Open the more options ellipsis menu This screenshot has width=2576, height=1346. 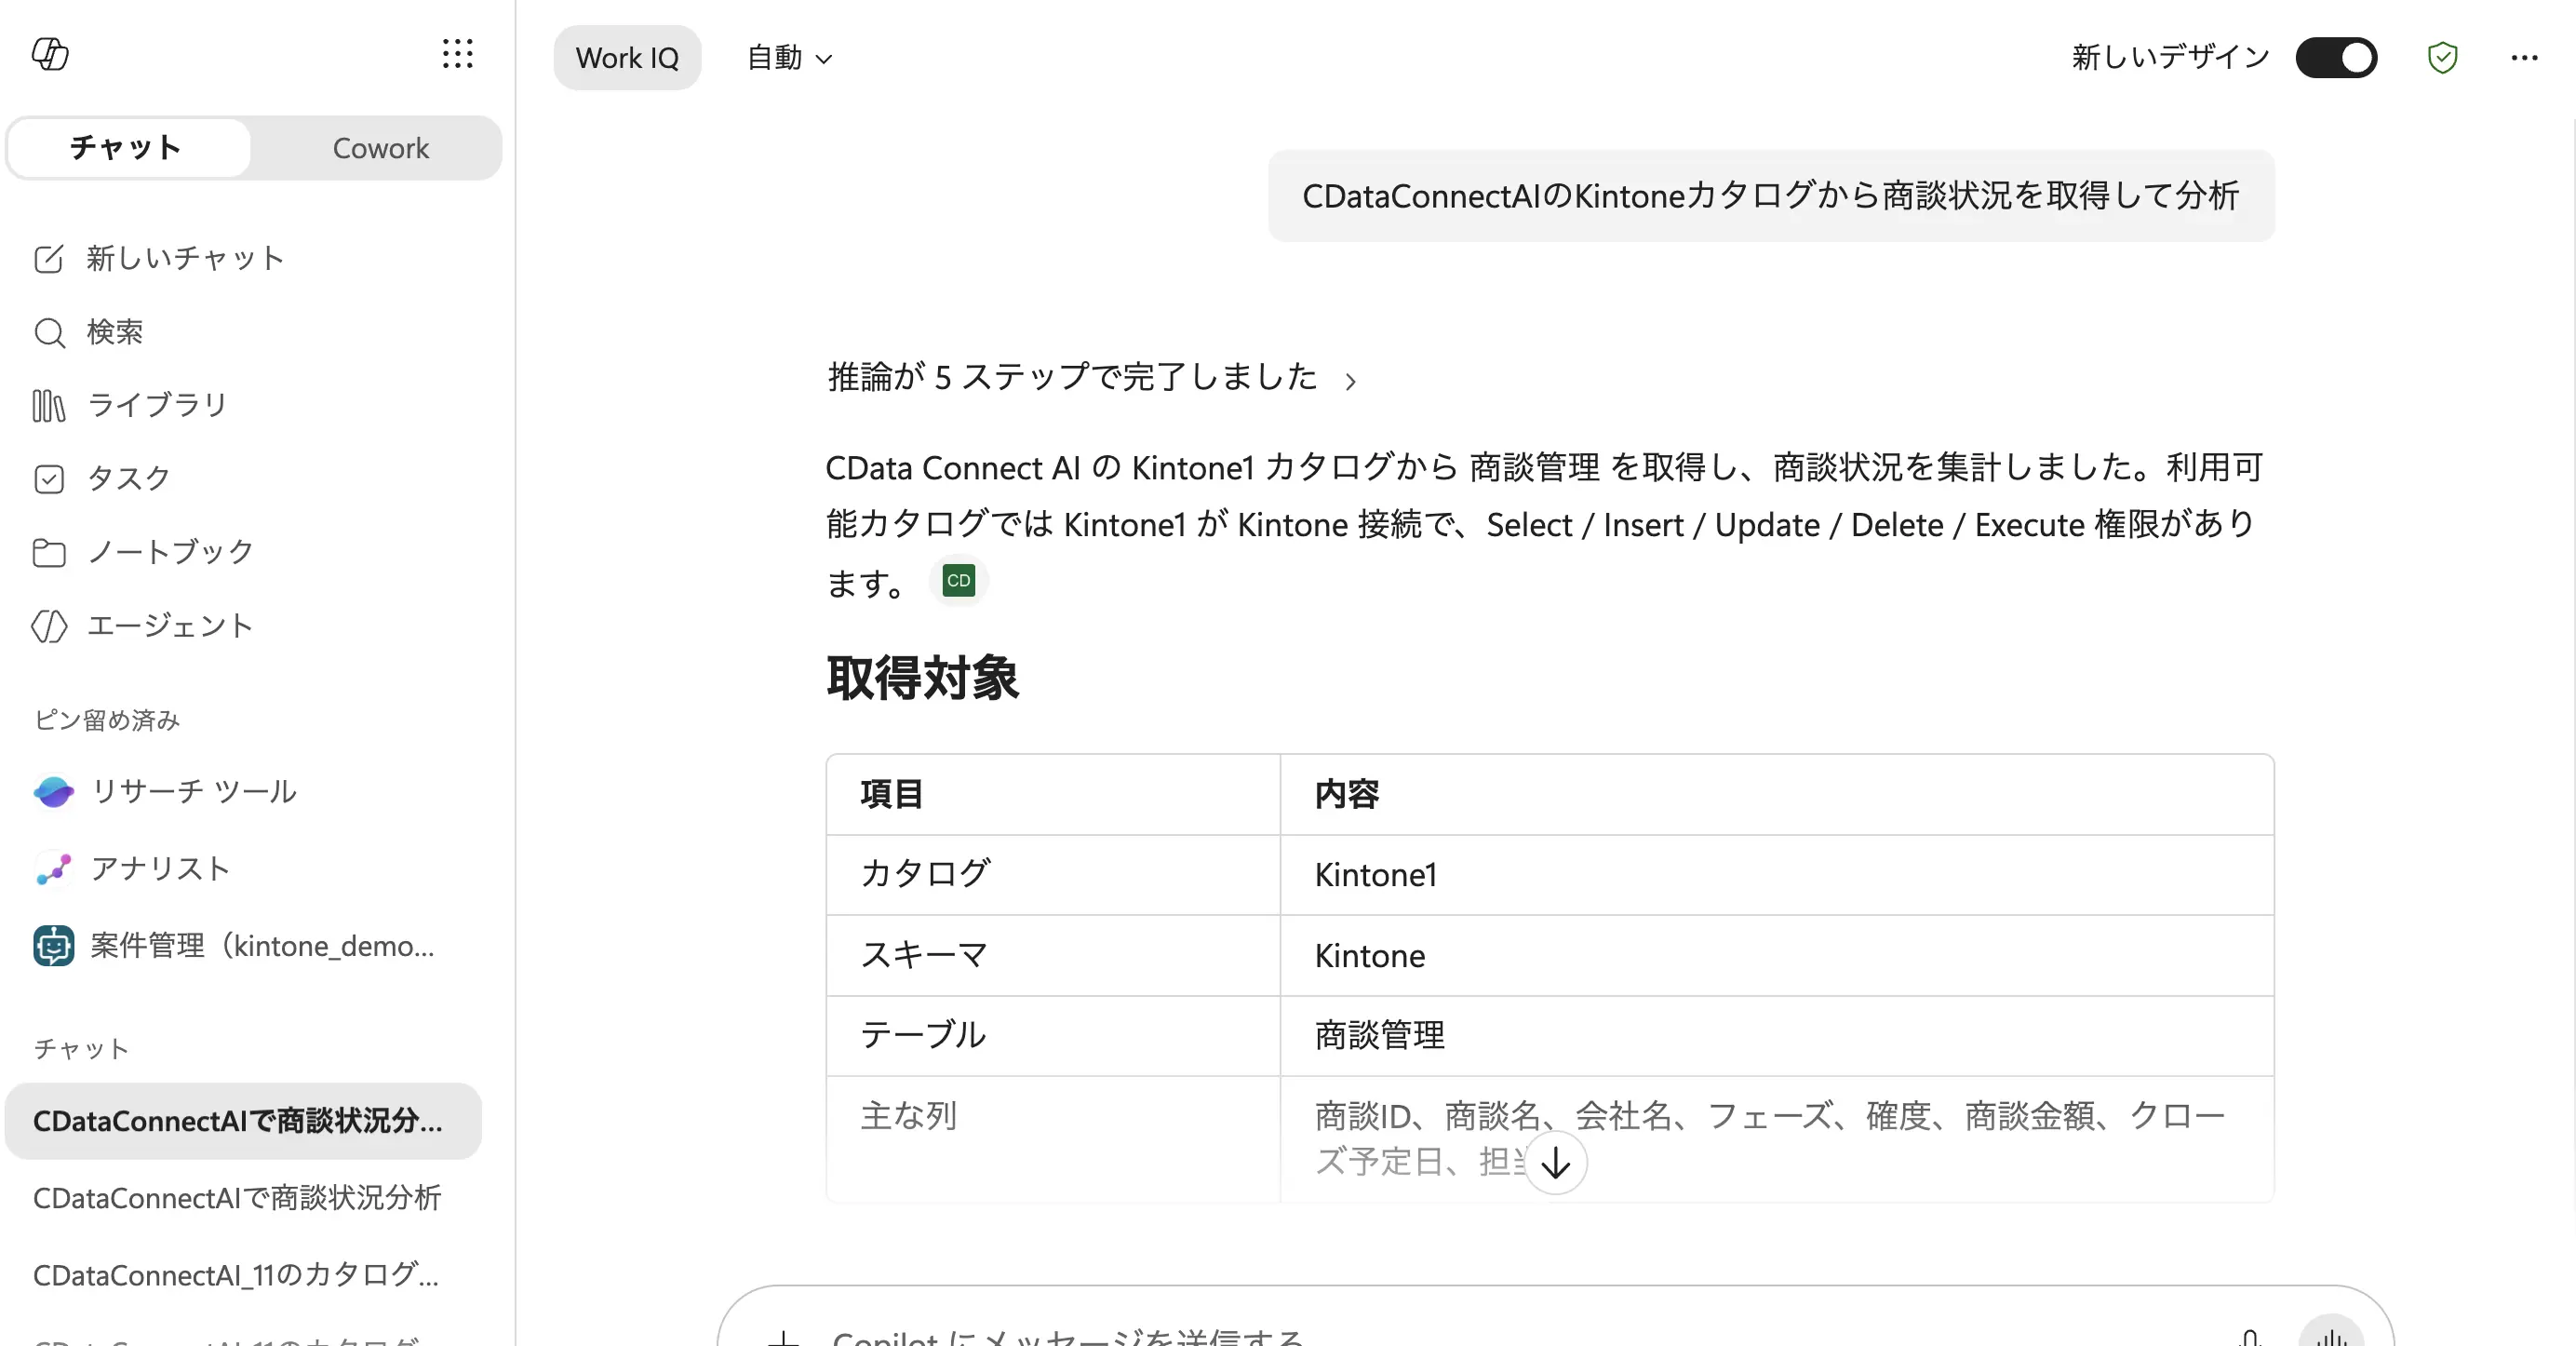click(x=2524, y=57)
